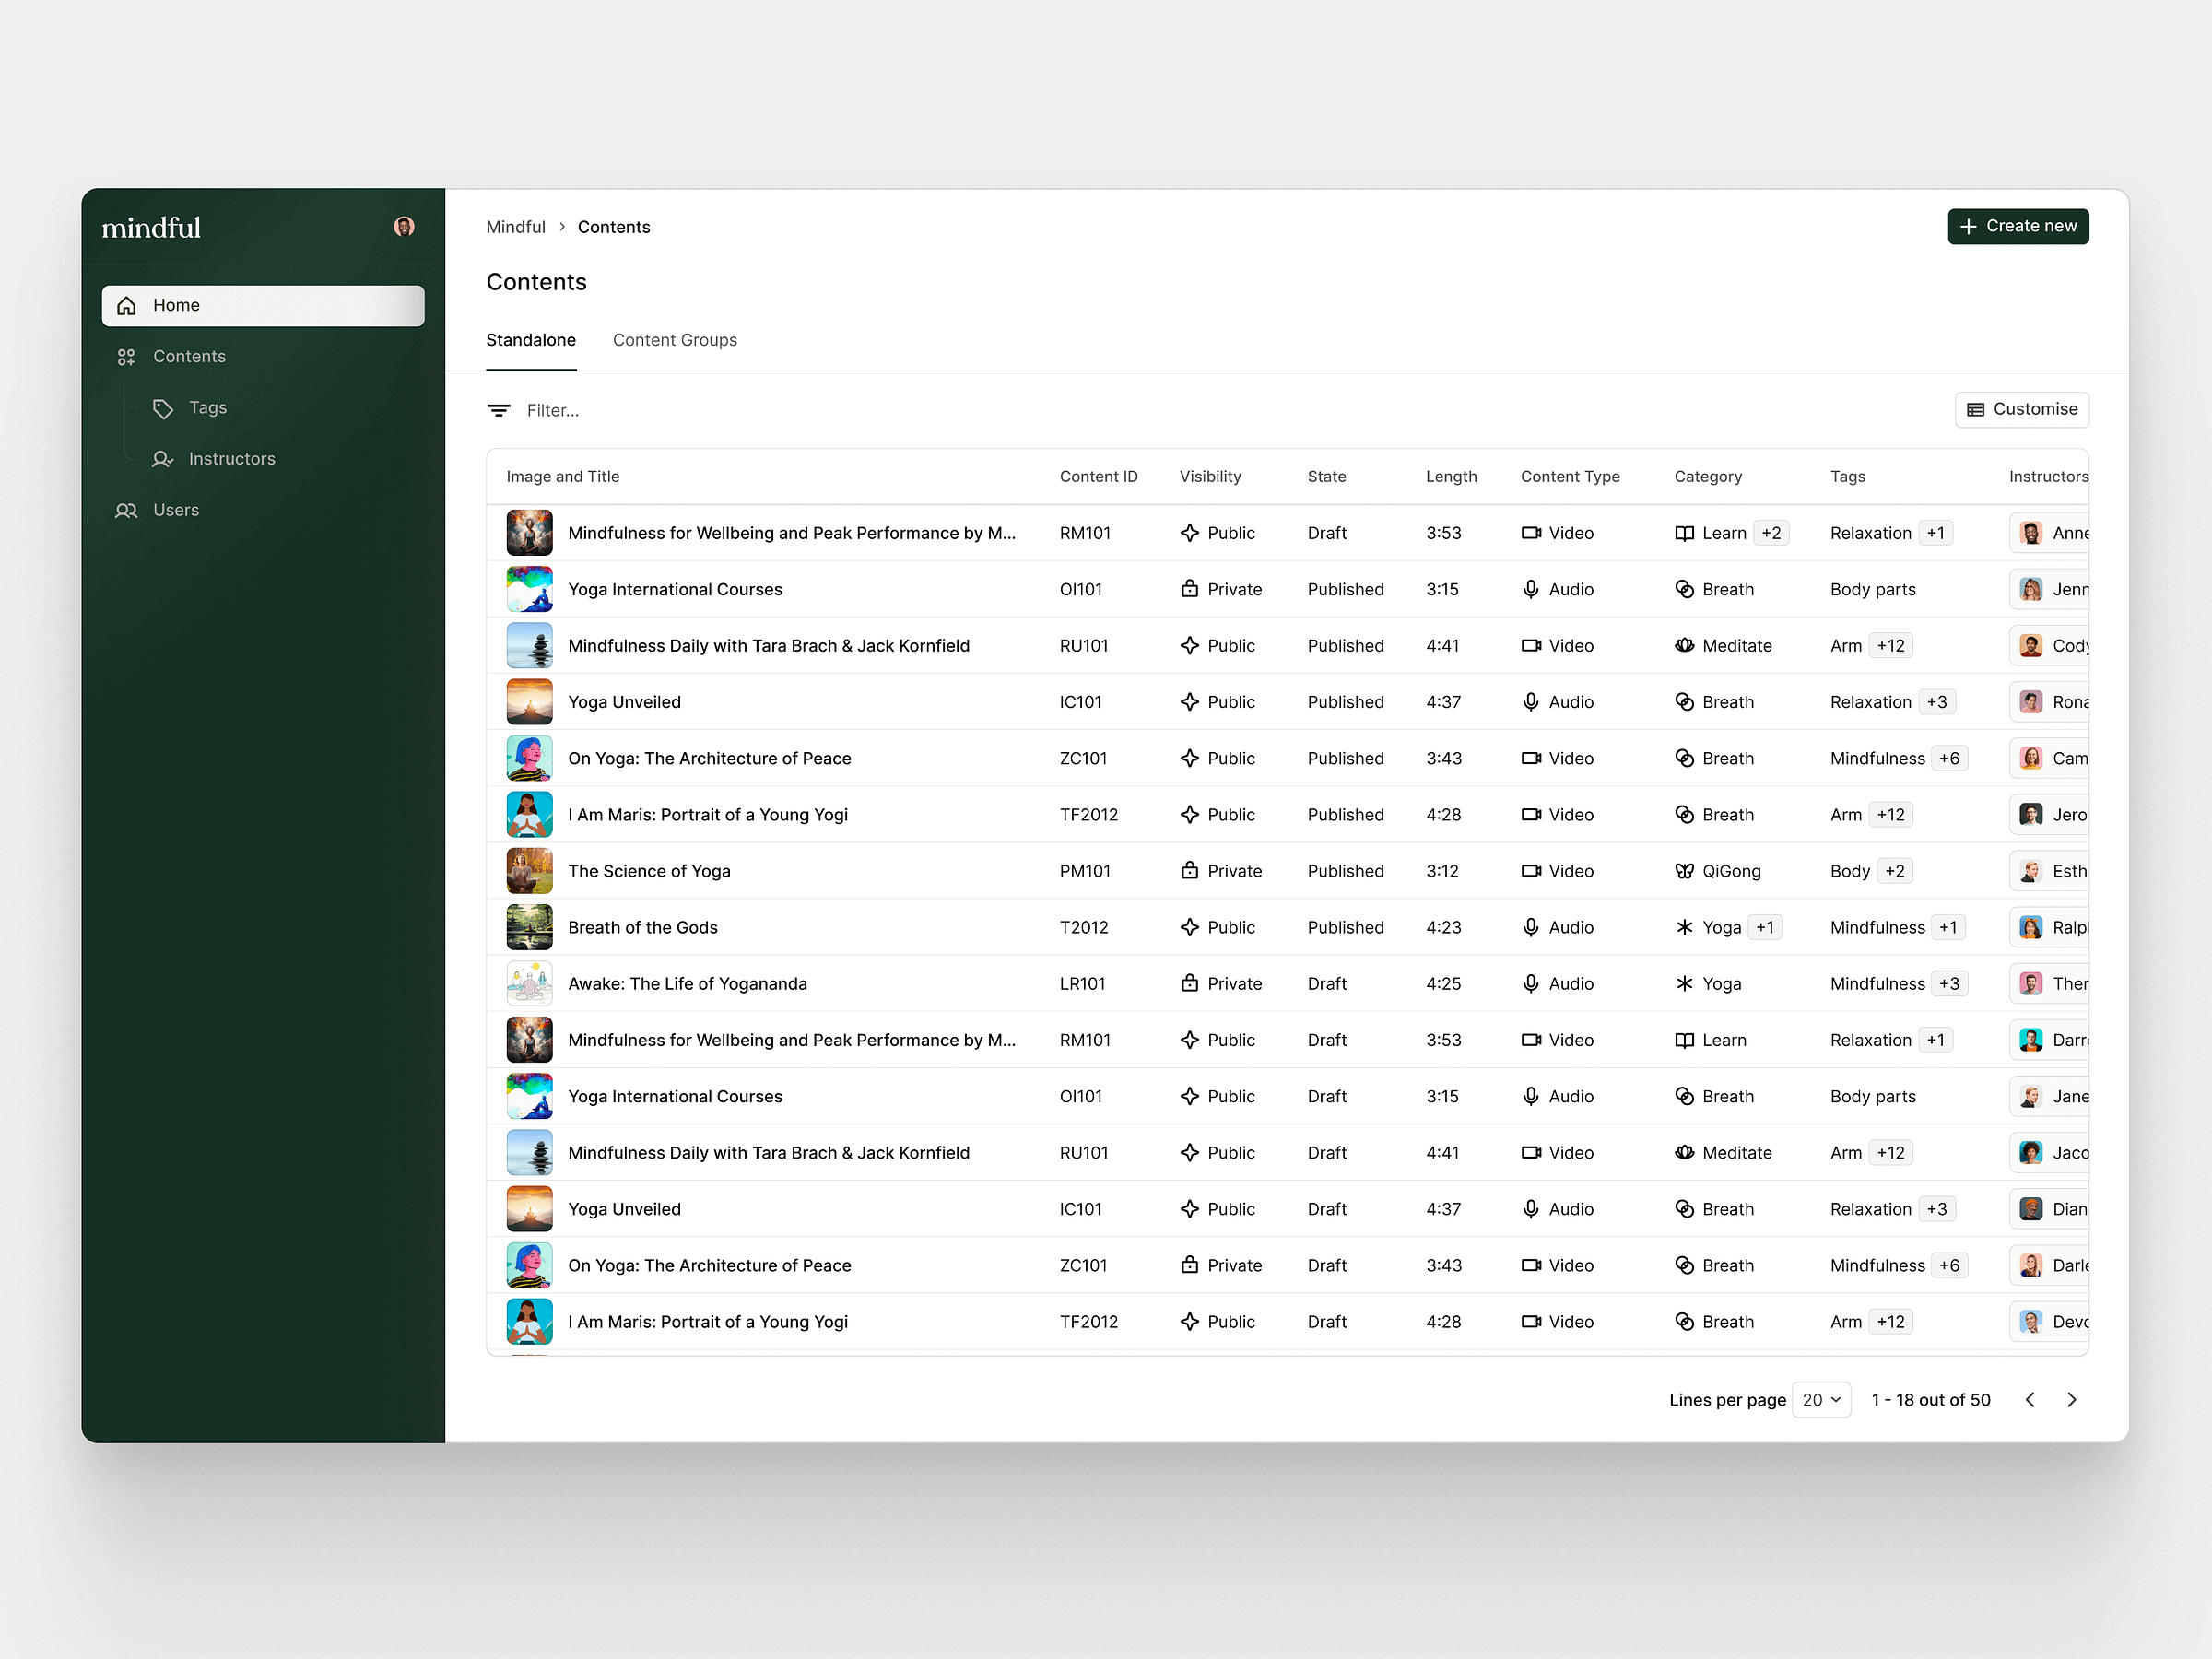Click the Awake: The Life of Yogananda thumbnail
The image size is (2212, 1659).
point(529,983)
